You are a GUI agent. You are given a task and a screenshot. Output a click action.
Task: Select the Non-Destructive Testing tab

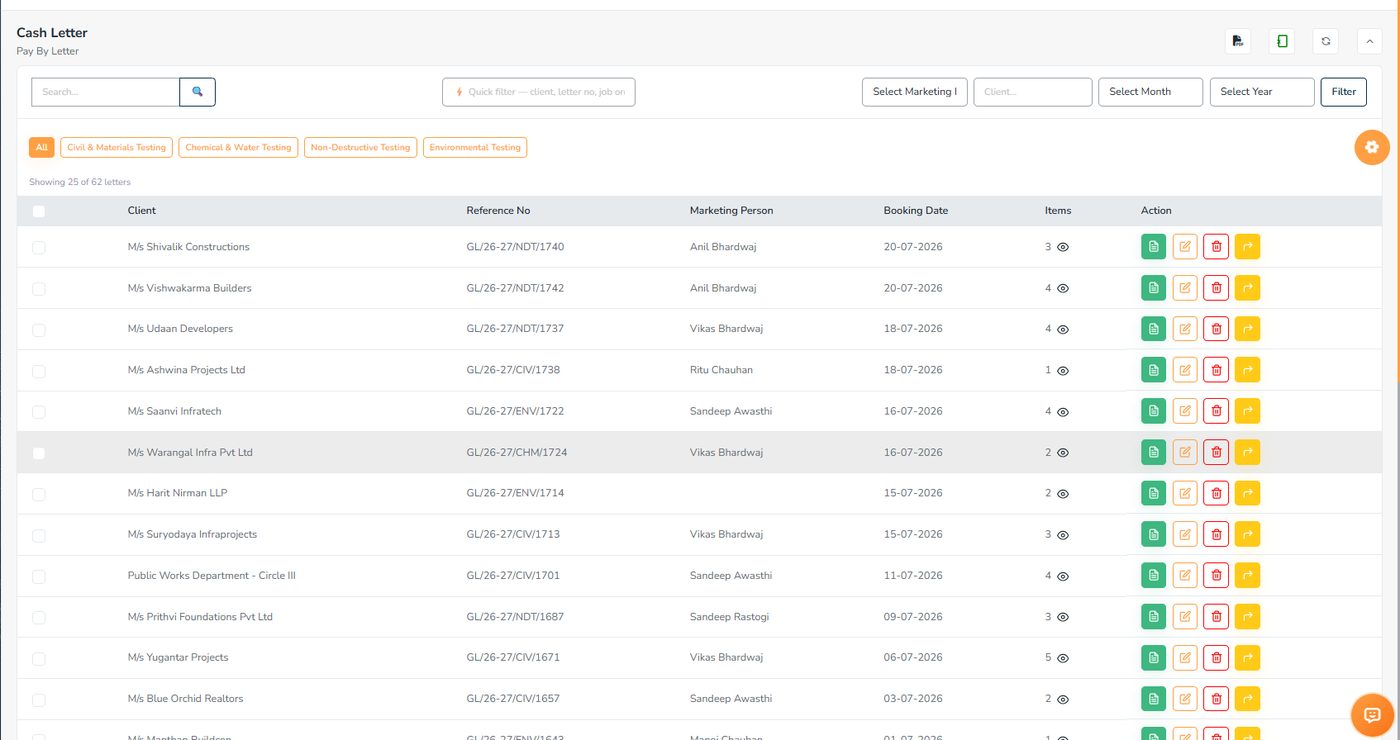361,147
